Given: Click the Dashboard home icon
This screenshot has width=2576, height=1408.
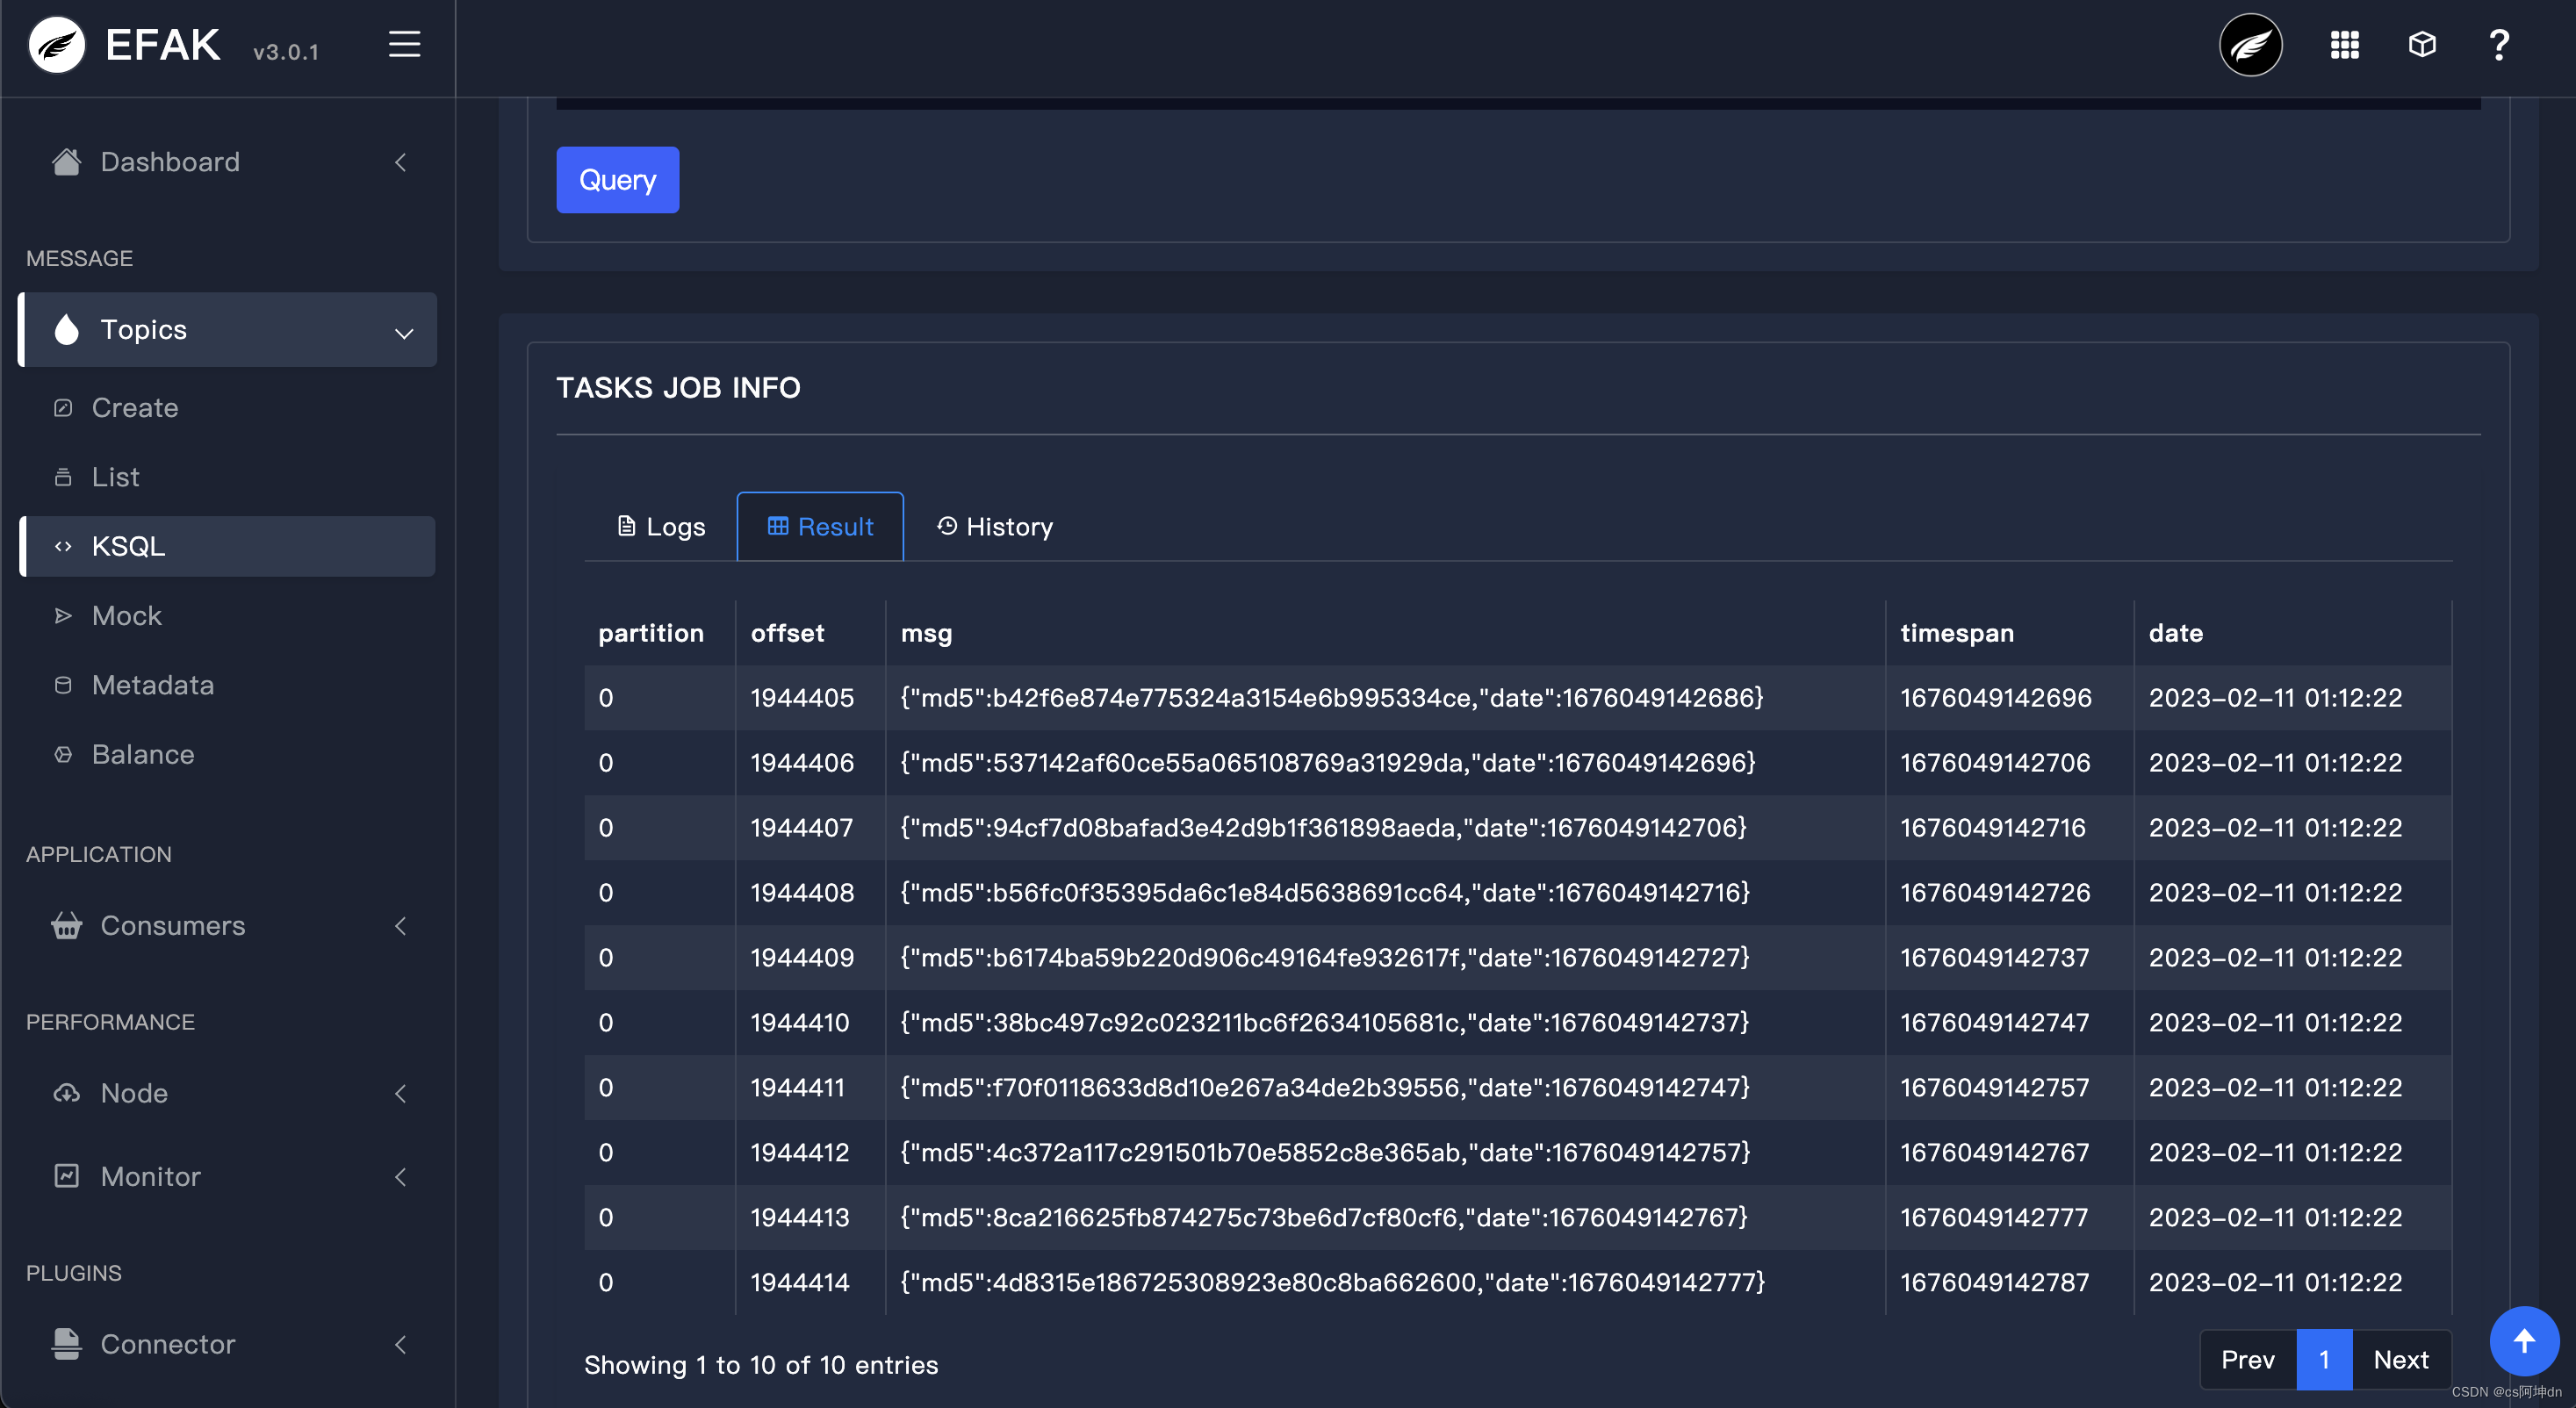Looking at the screenshot, I should (66, 162).
